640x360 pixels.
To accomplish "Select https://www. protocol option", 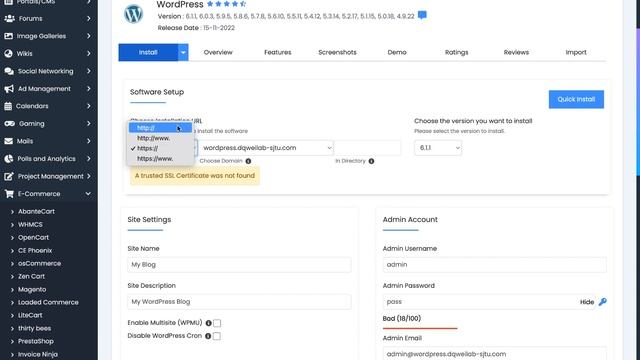I will [x=160, y=158].
